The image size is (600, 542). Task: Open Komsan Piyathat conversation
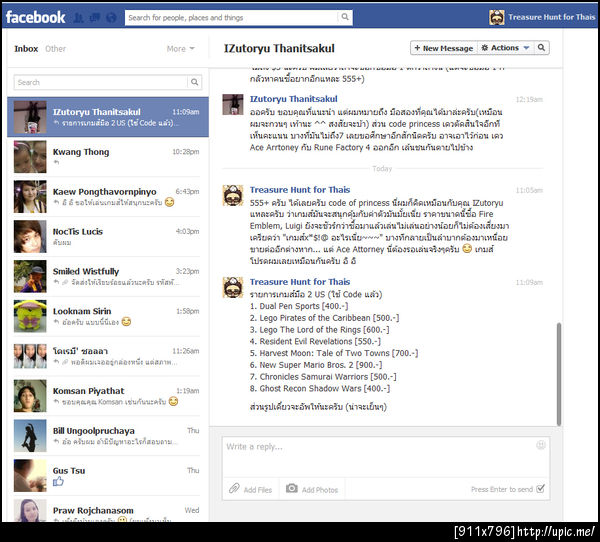pos(108,396)
